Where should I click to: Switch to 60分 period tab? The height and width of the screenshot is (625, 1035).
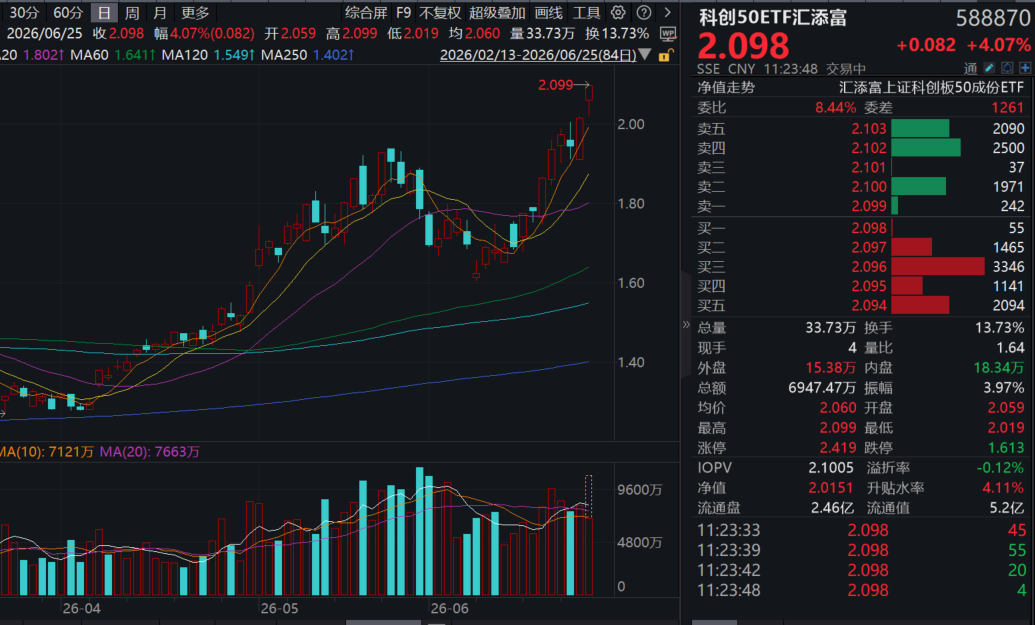tap(67, 13)
